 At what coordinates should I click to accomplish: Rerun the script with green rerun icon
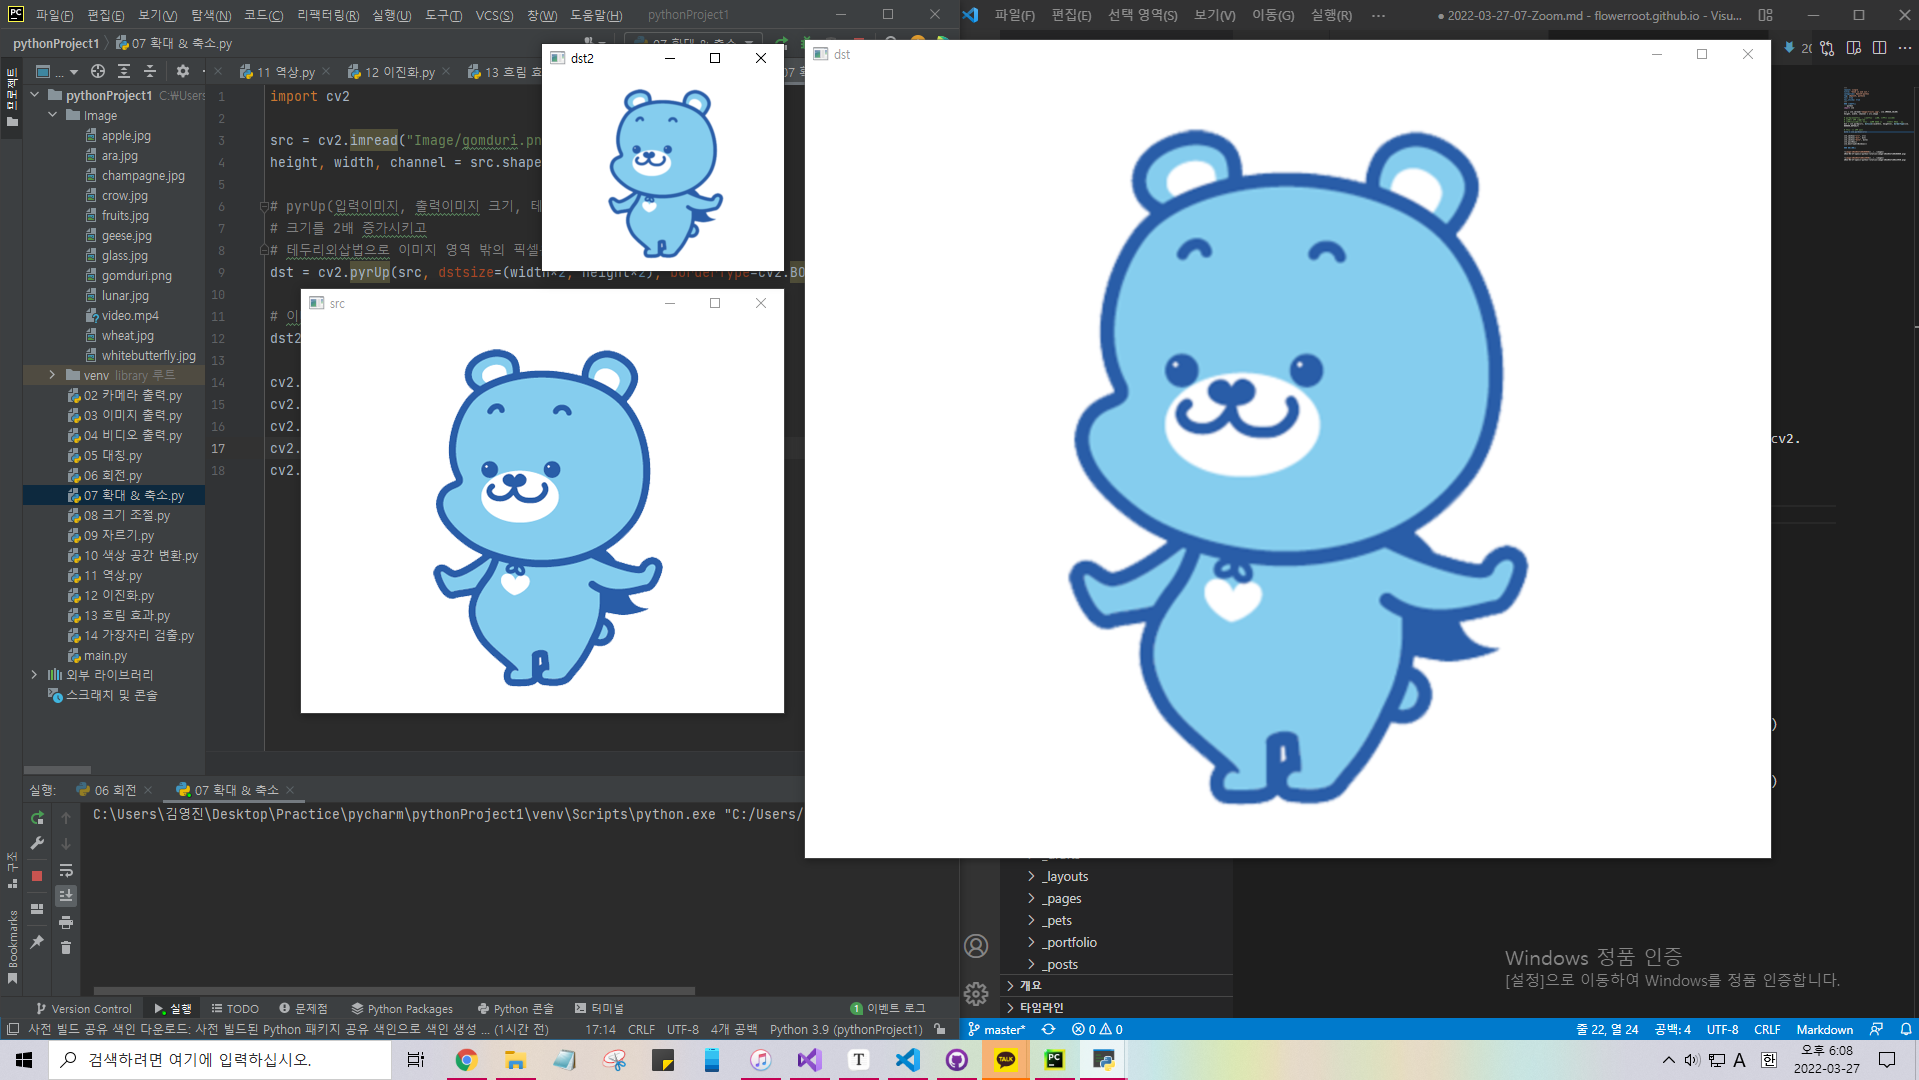(37, 818)
